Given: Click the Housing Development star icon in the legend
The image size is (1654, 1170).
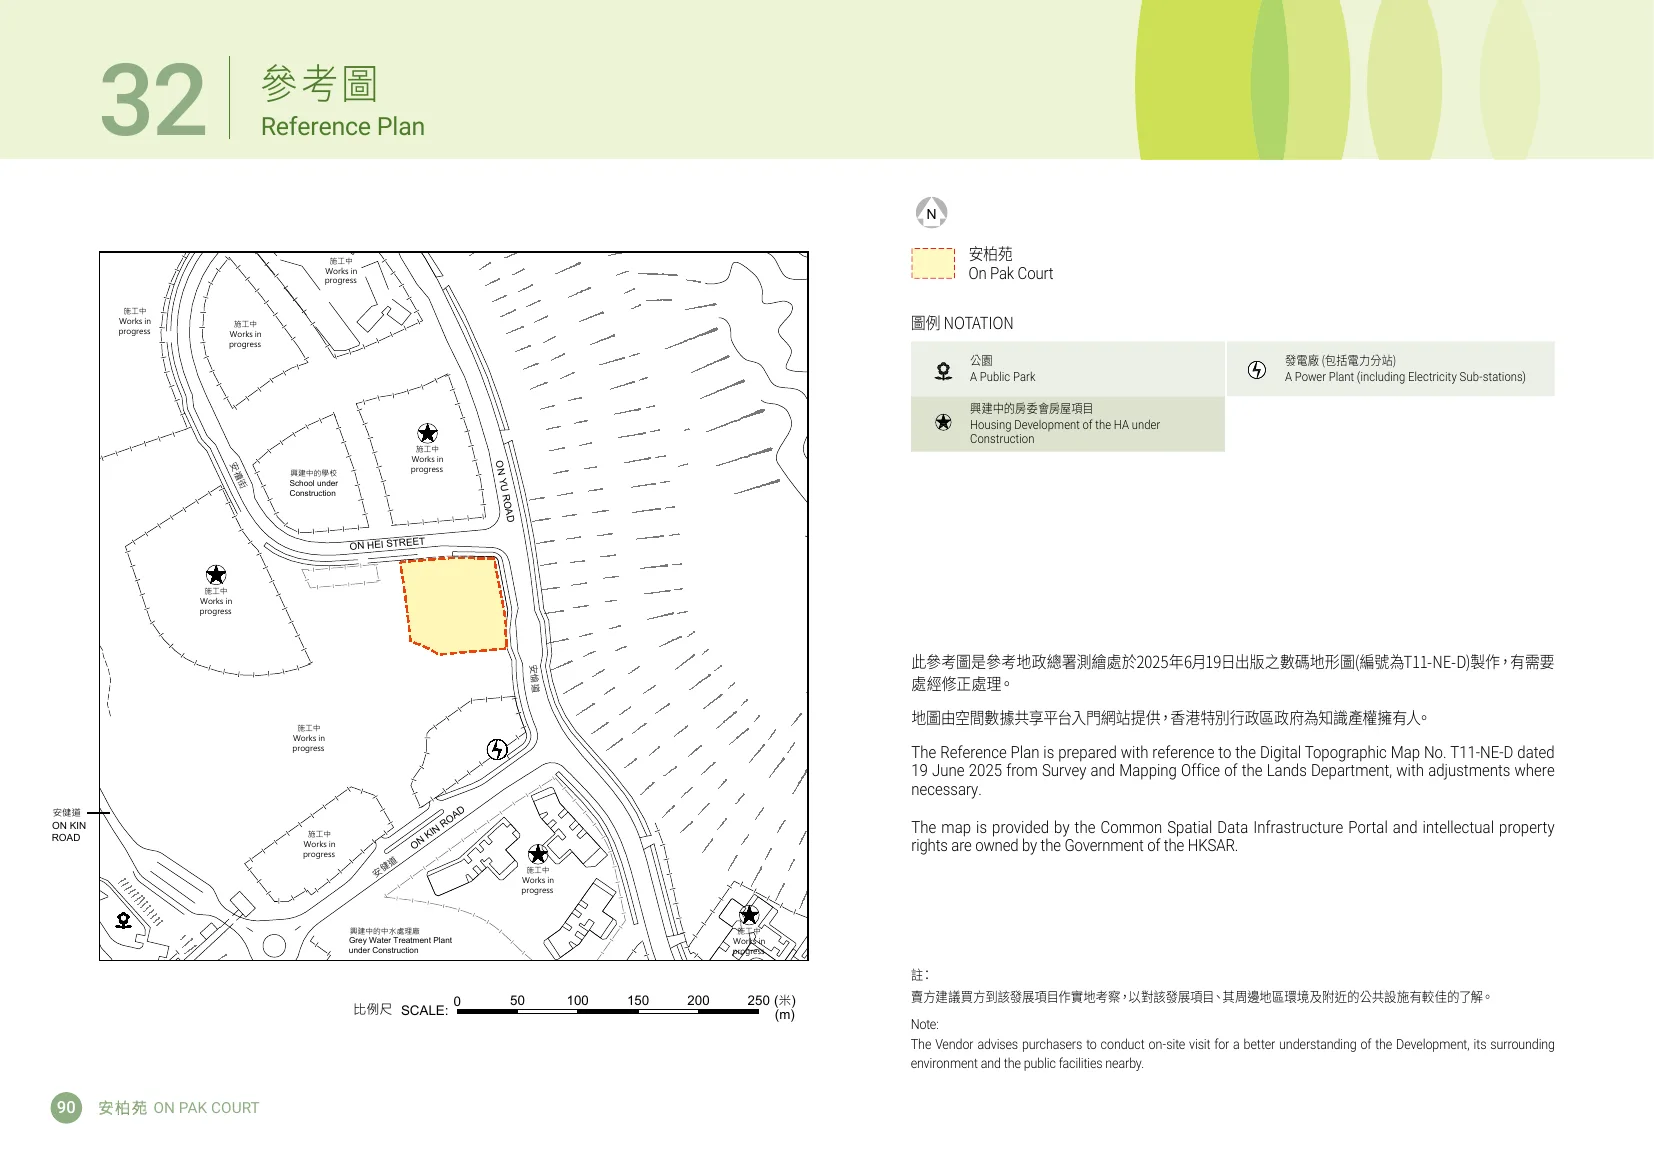Looking at the screenshot, I should point(943,422).
